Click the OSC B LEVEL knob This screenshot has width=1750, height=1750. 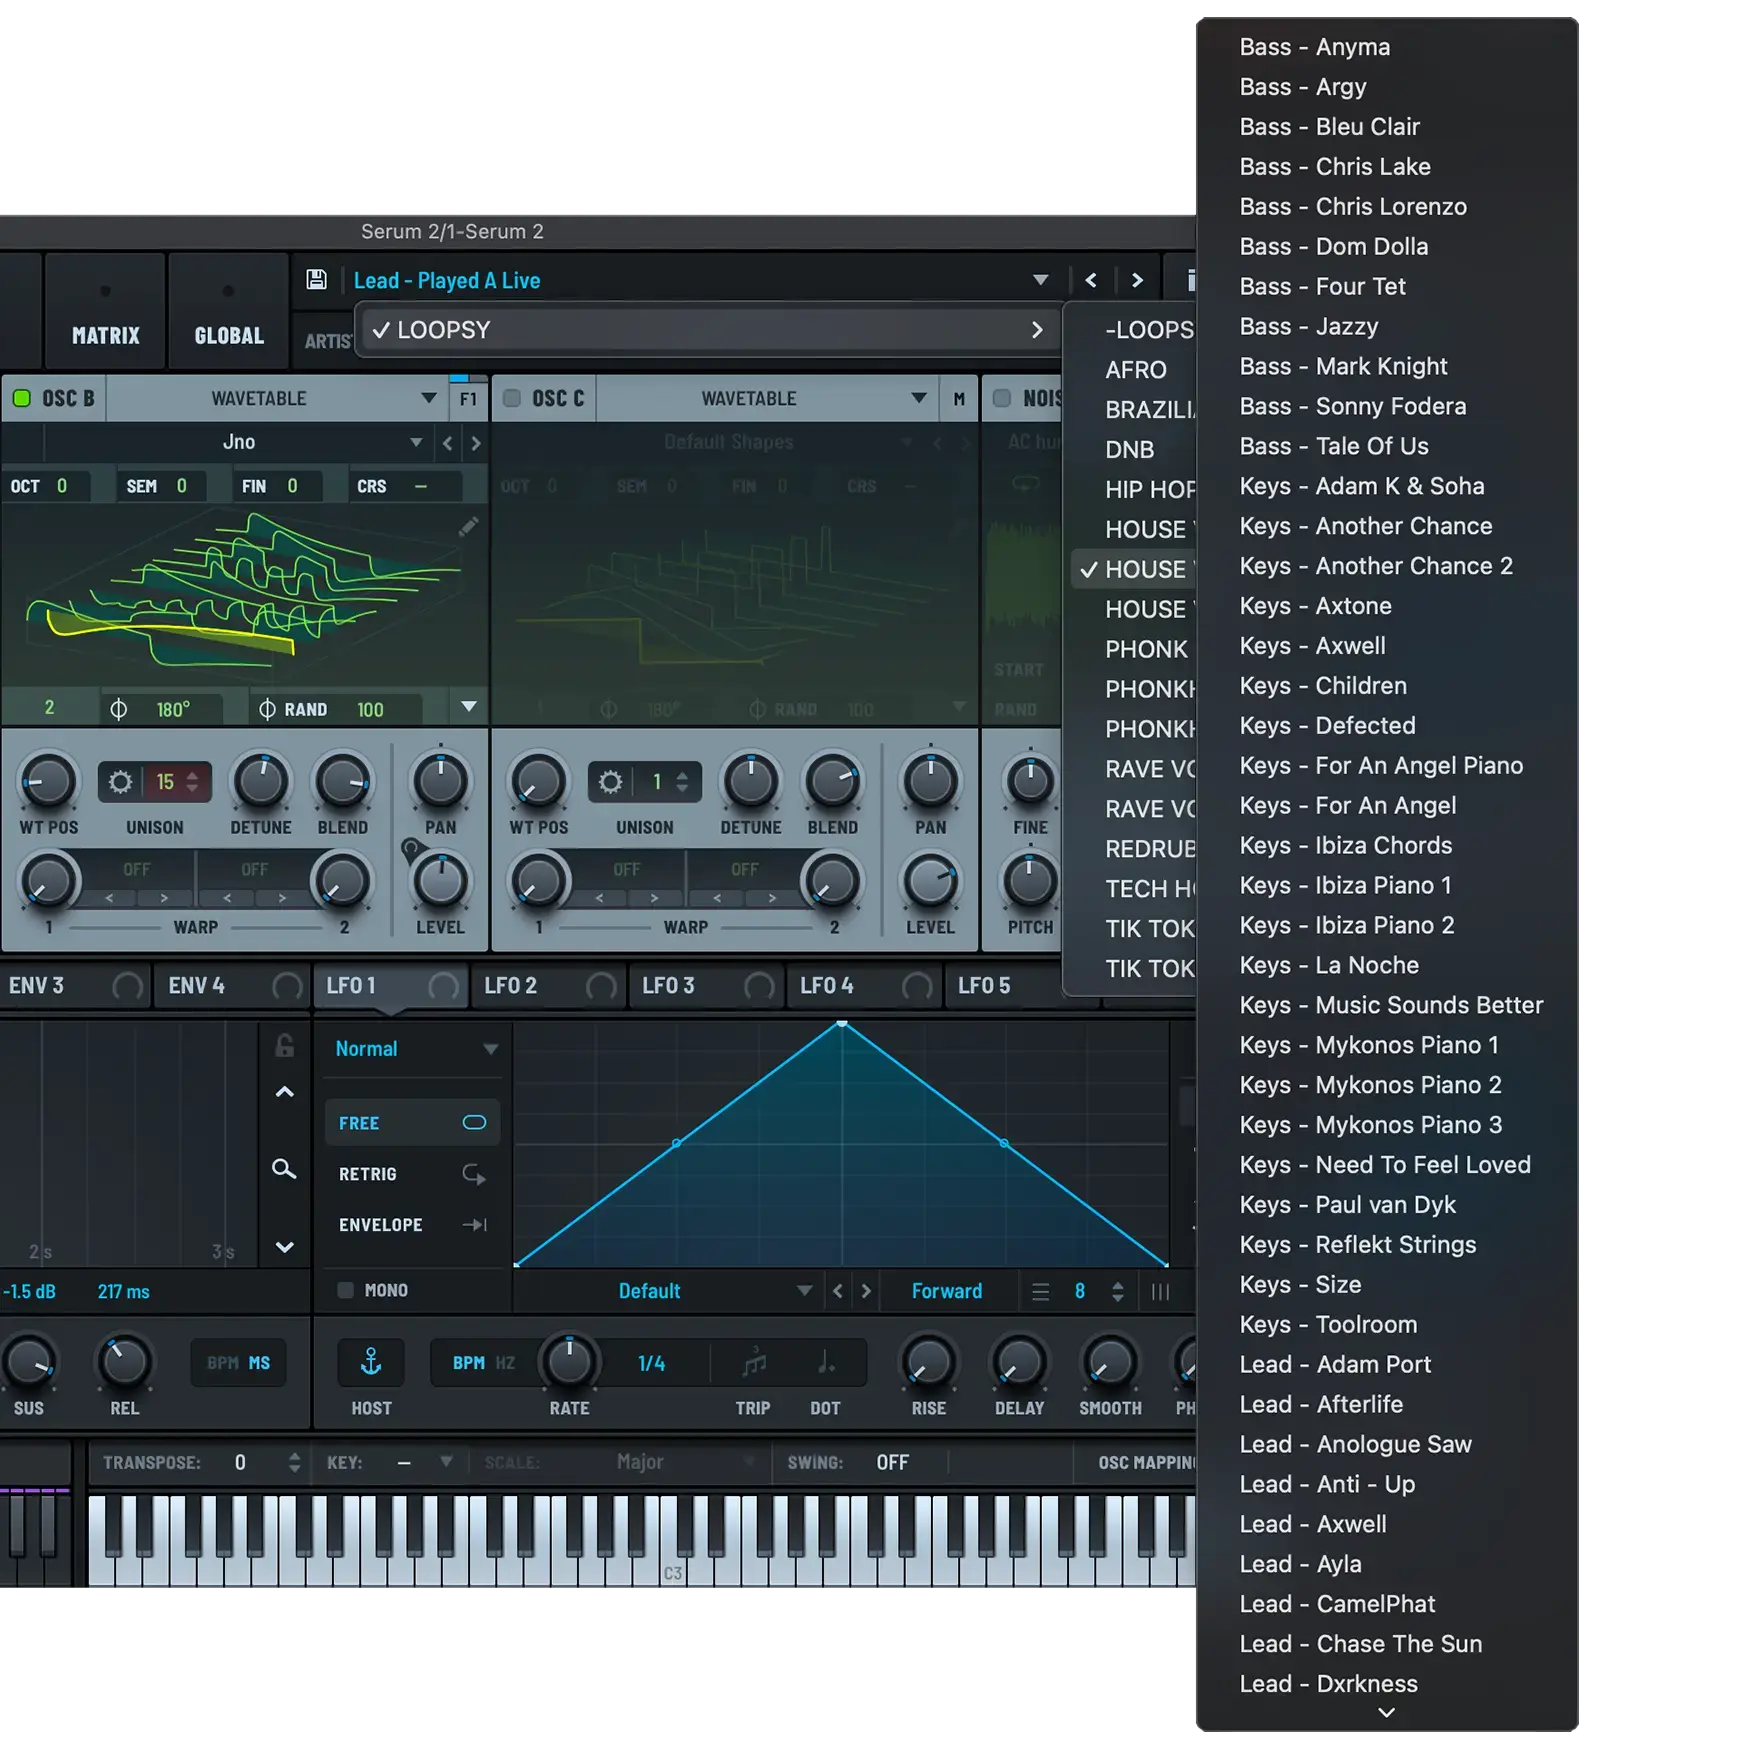click(440, 882)
